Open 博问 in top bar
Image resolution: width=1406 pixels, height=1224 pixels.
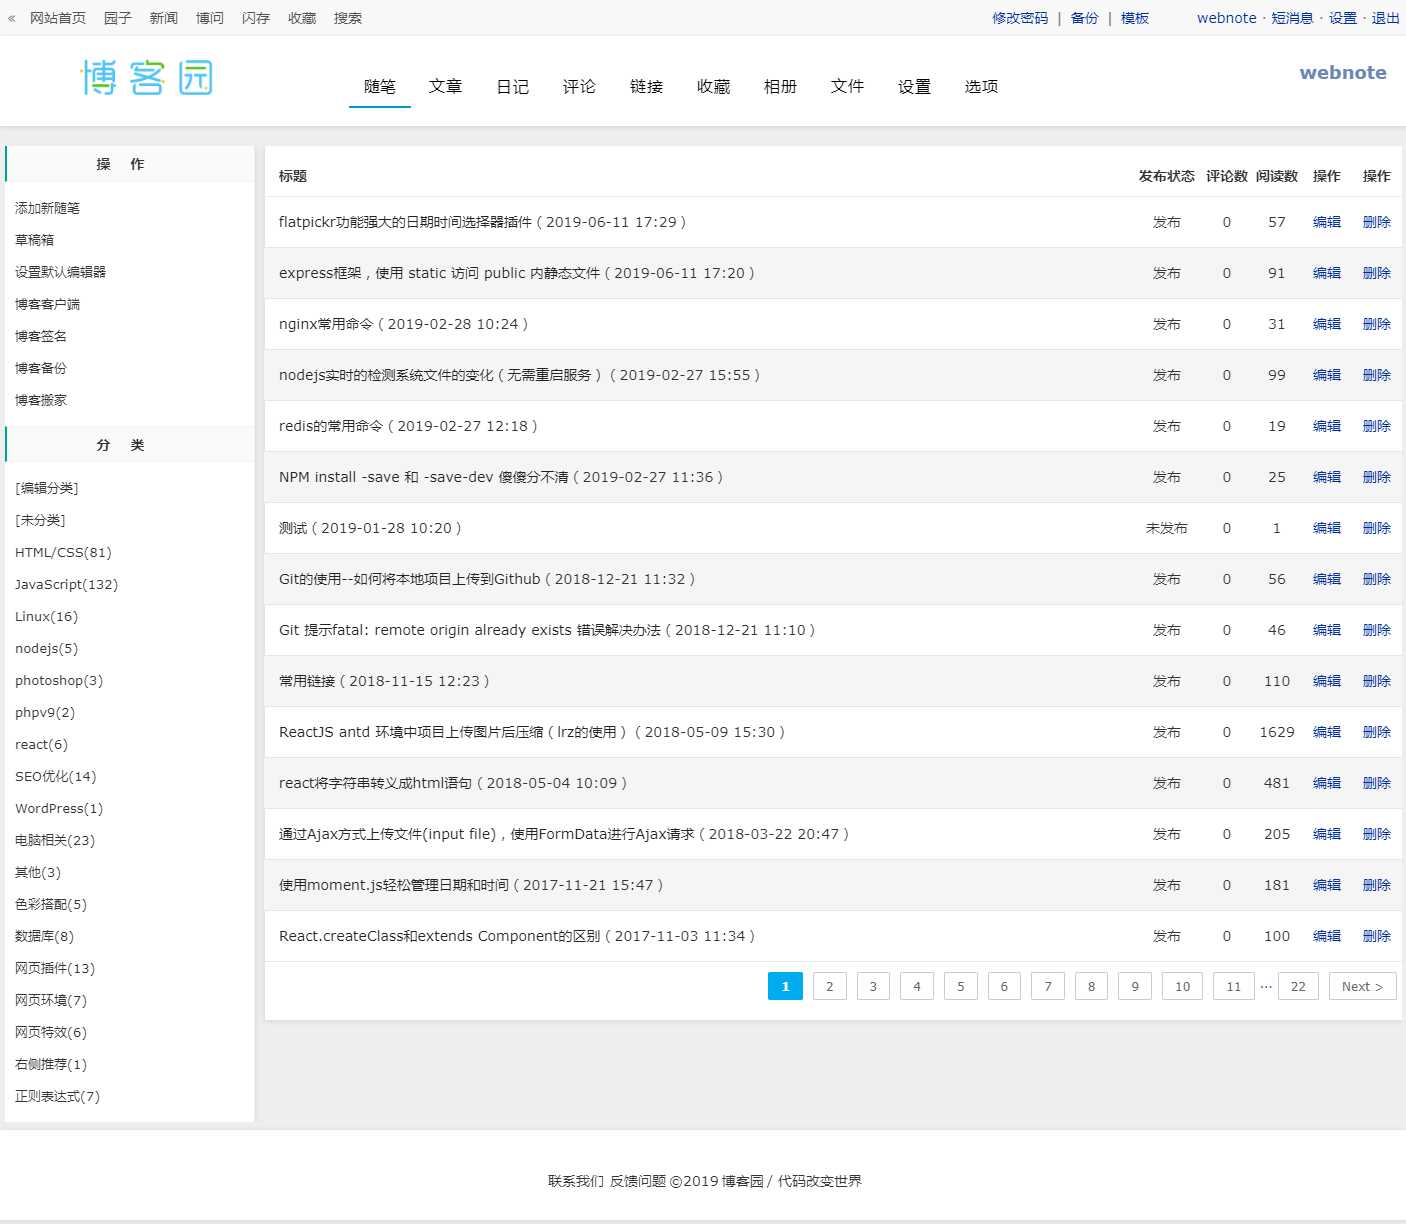point(210,18)
